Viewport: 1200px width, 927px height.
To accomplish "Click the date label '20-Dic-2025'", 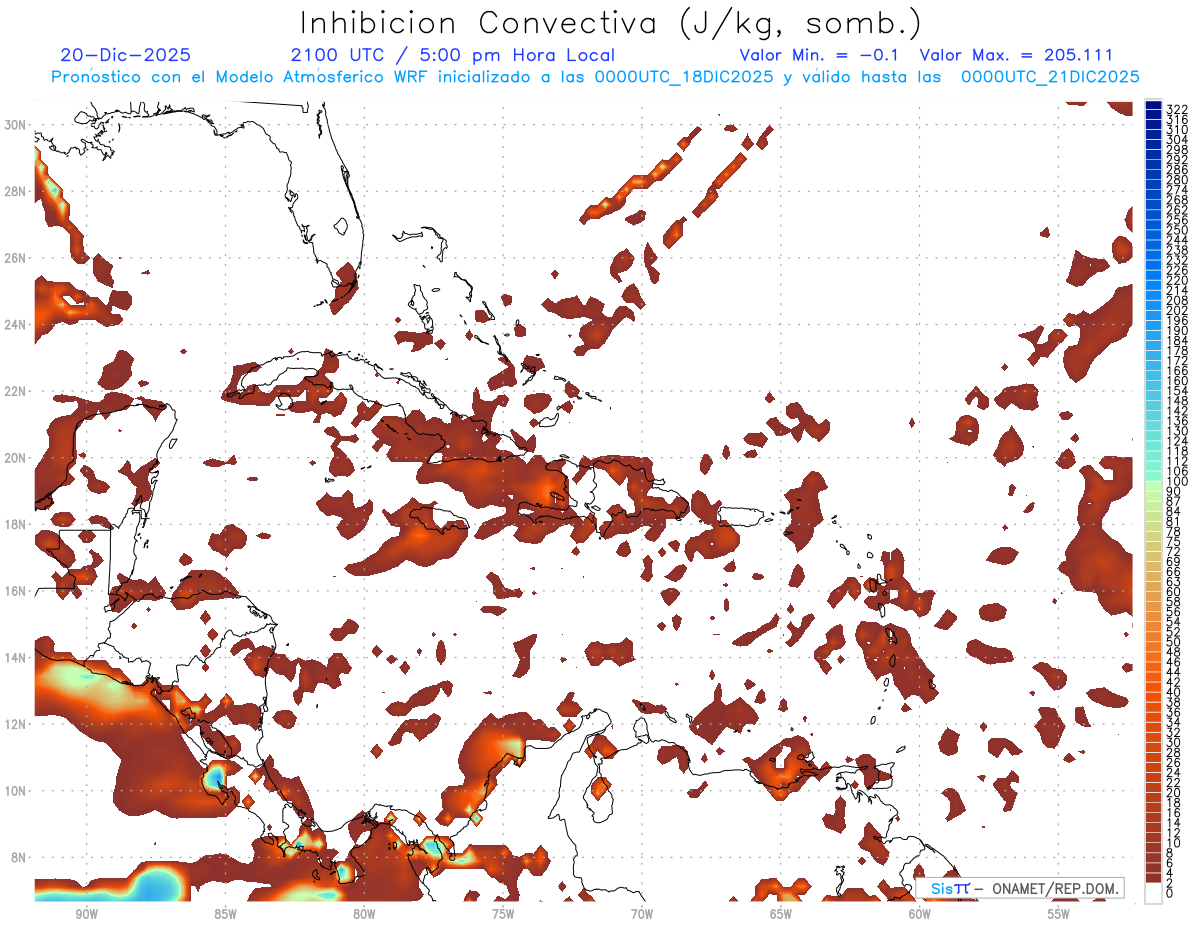I will click(x=125, y=55).
